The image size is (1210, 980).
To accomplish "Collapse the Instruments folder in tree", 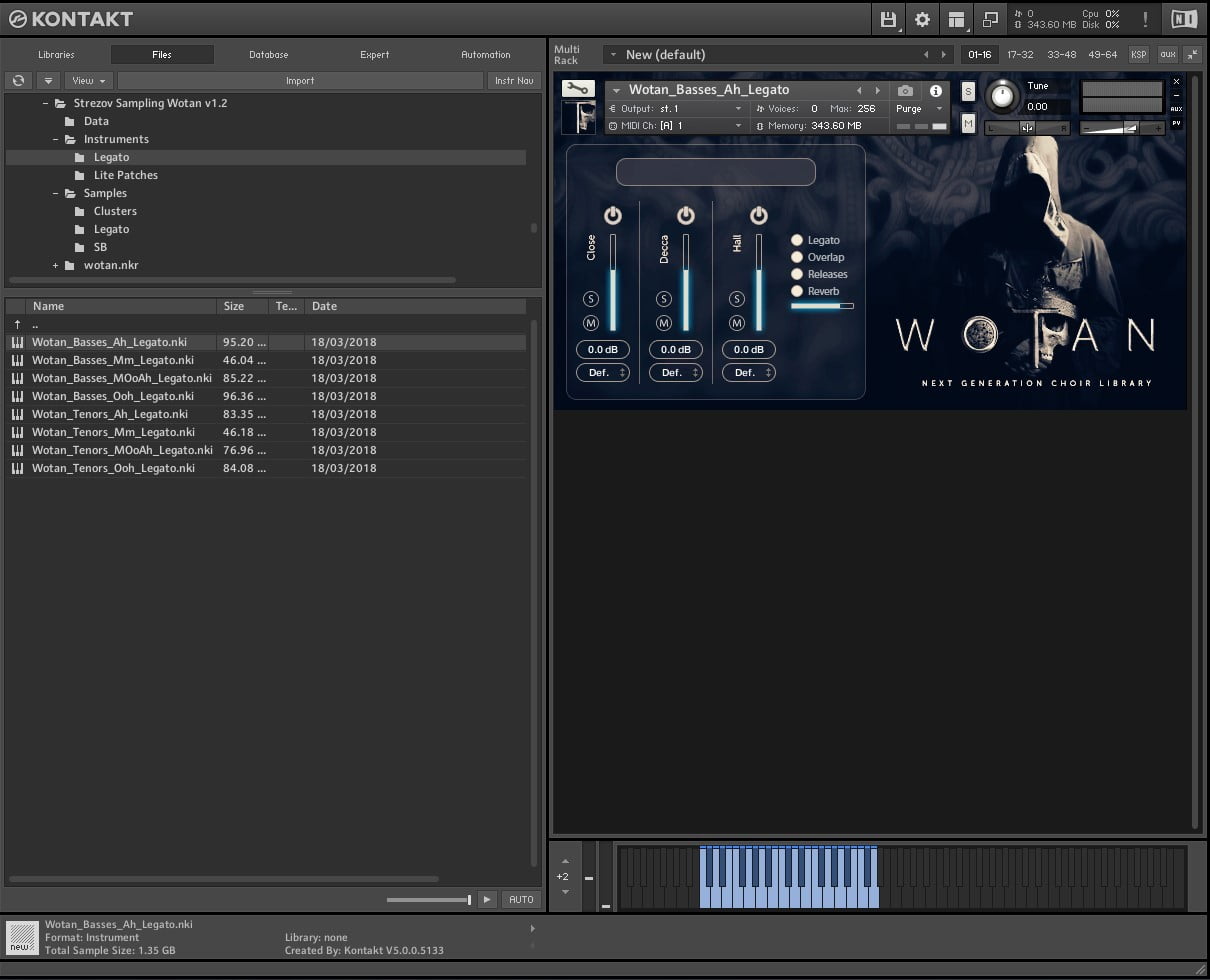I will (56, 139).
